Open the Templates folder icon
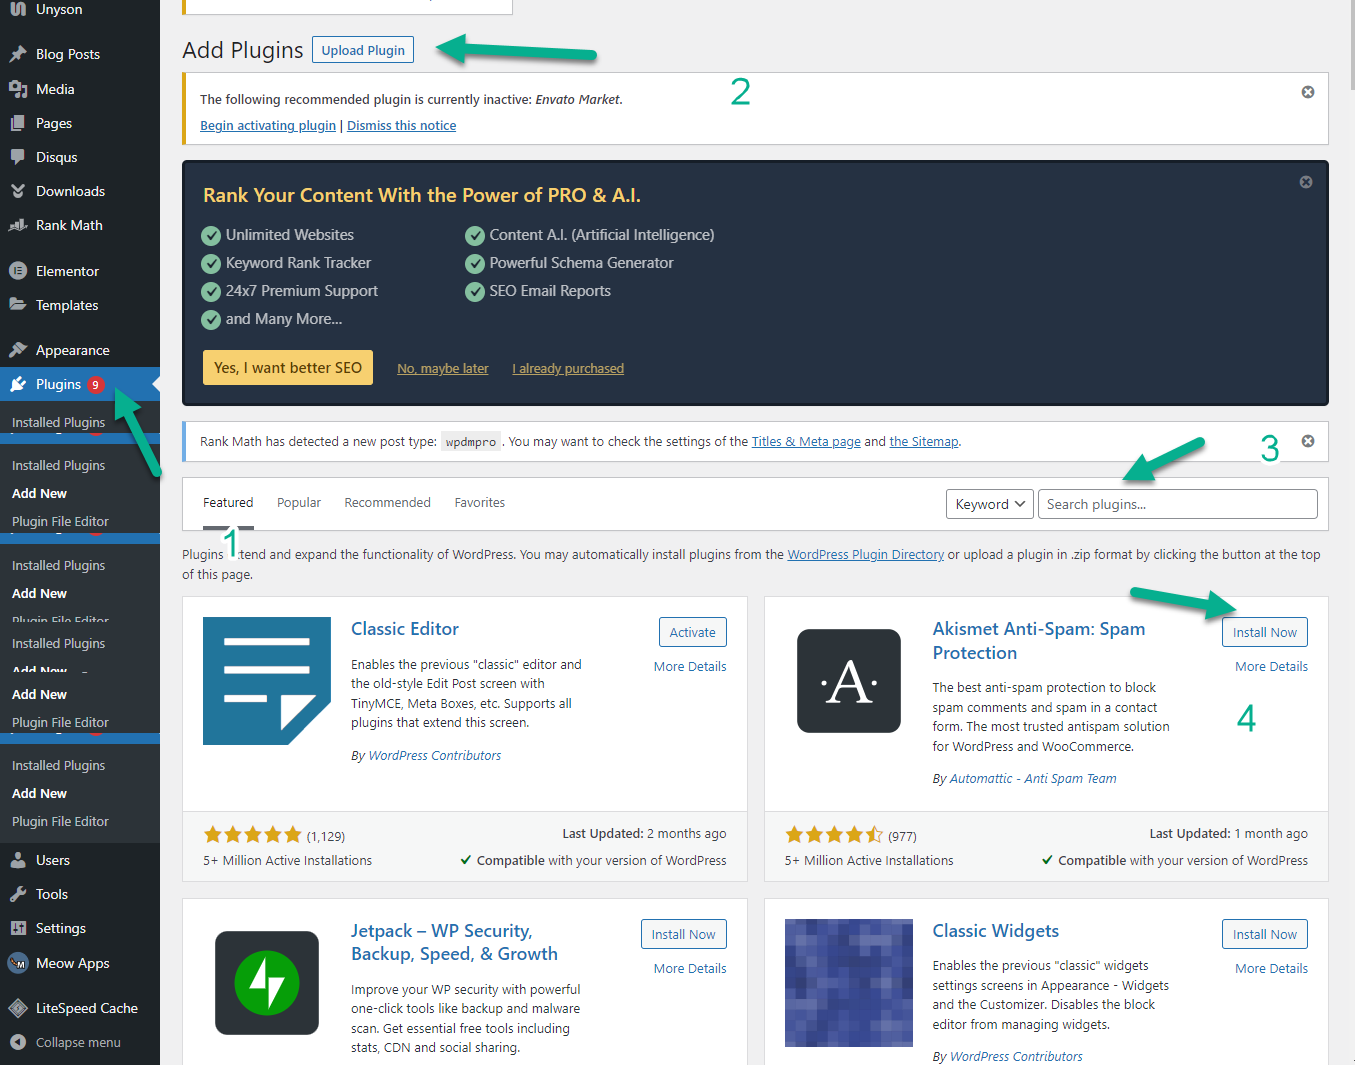Viewport: 1355px width, 1065px height. pyautogui.click(x=18, y=305)
